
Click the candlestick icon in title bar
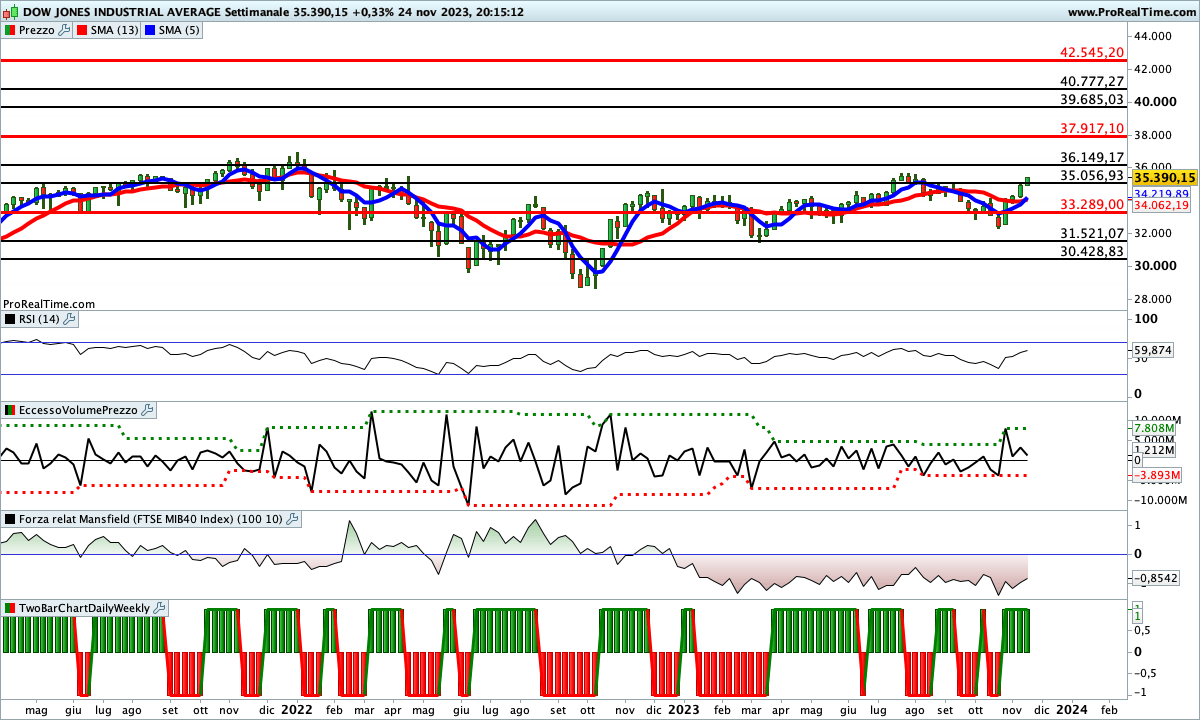coord(10,11)
